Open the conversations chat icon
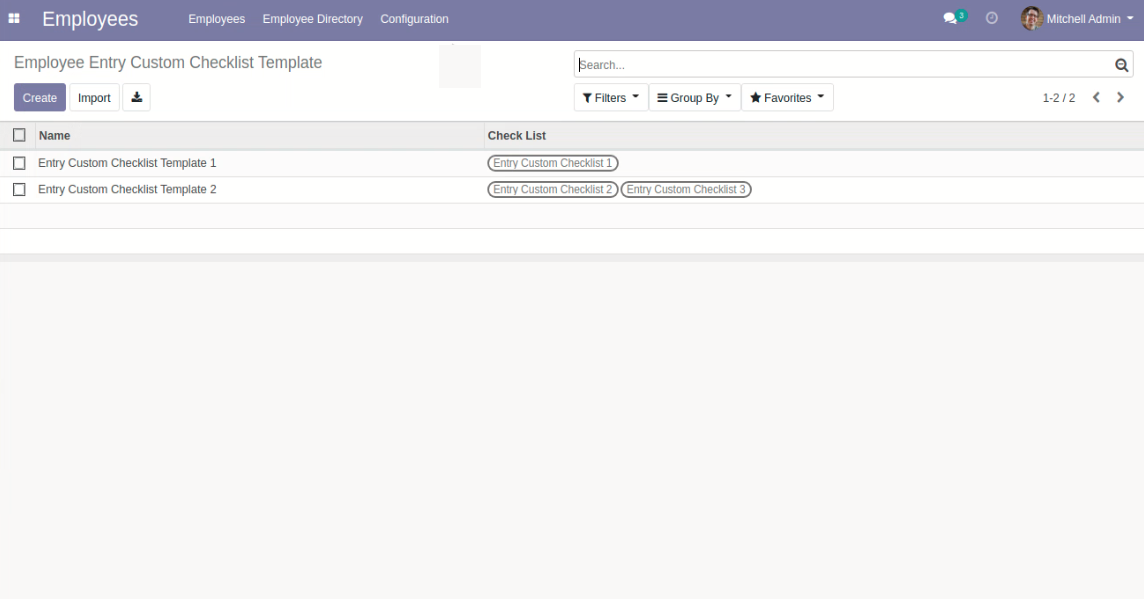The image size is (1144, 599). click(950, 18)
